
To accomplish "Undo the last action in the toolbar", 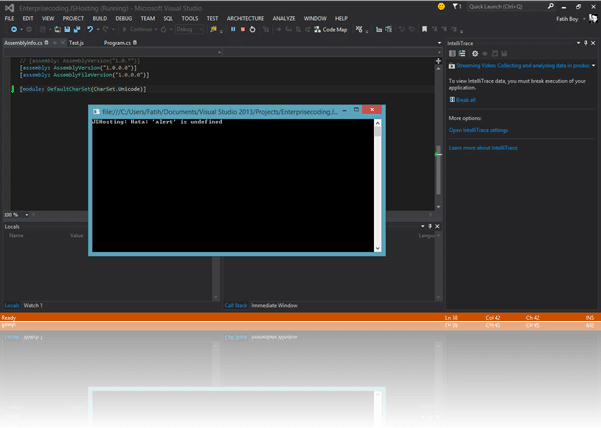I will coord(90,30).
